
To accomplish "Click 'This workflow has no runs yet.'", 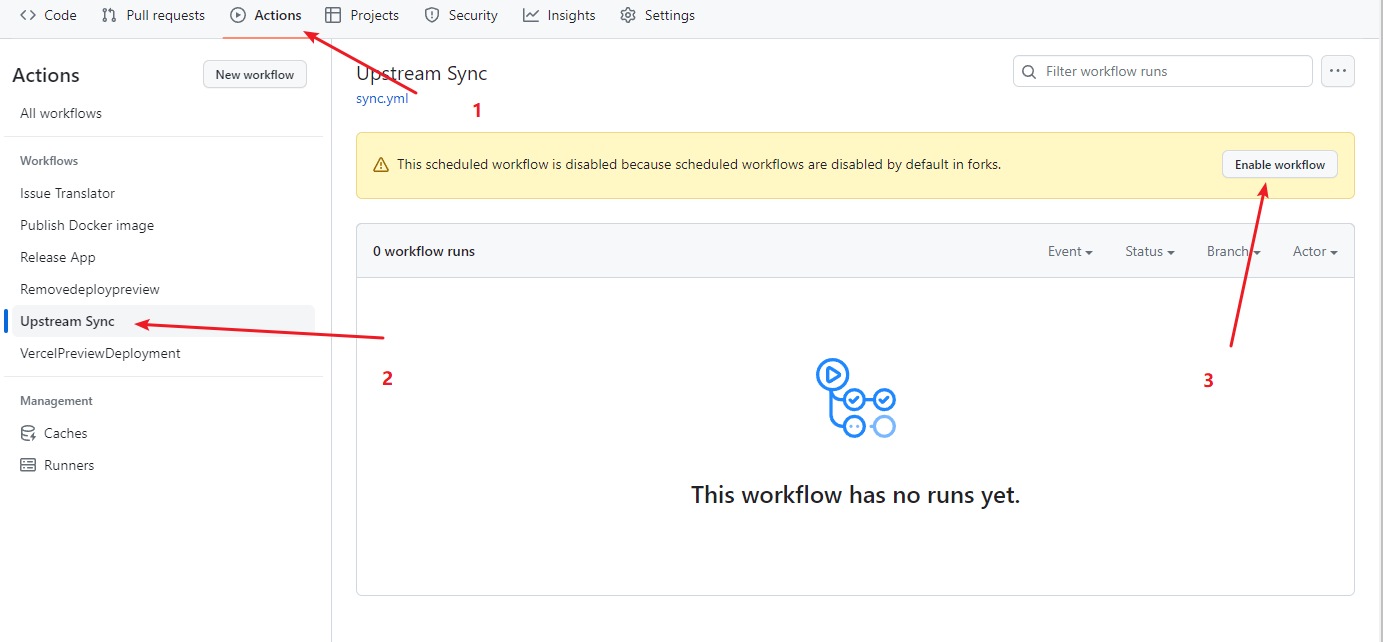I will coord(855,495).
